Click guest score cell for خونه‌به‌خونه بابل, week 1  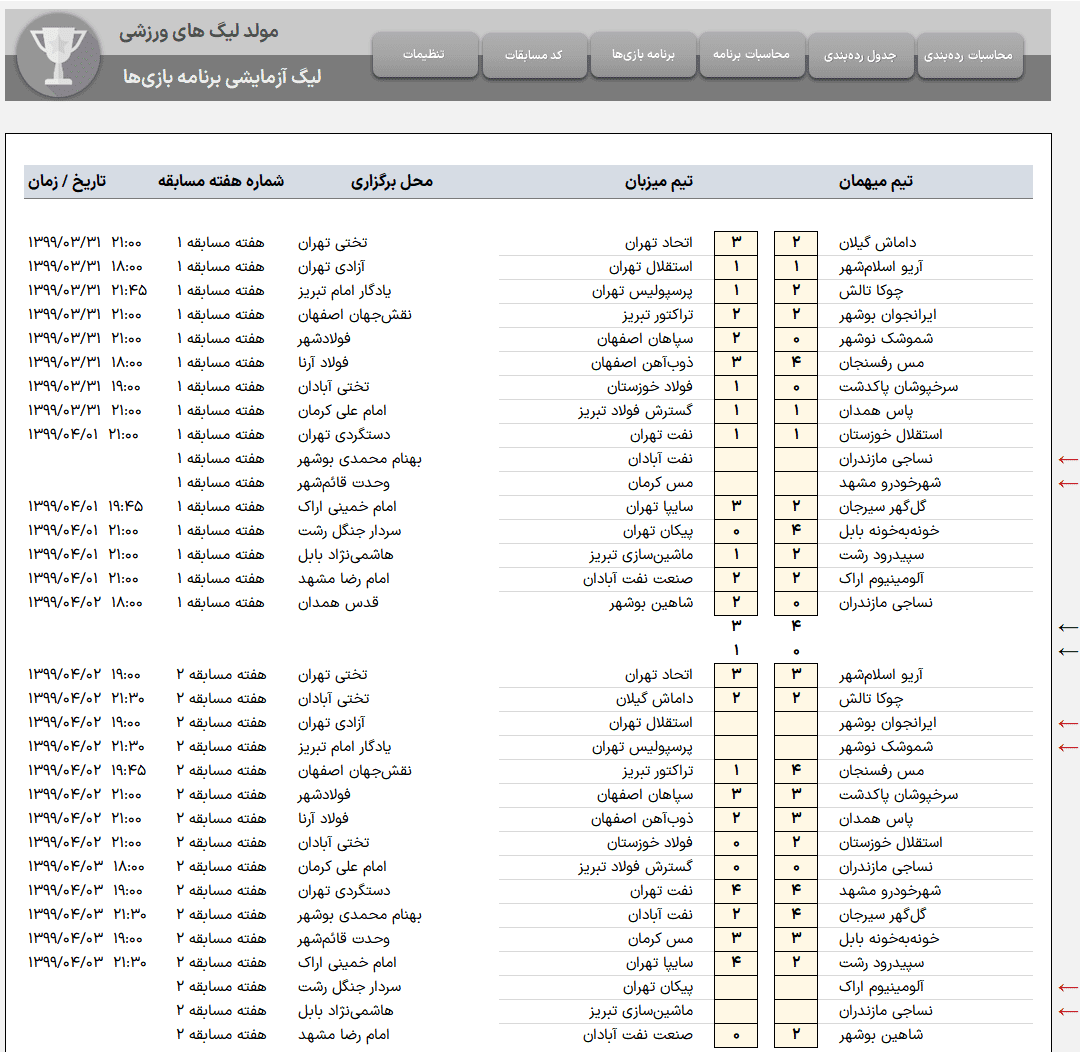[x=796, y=530]
